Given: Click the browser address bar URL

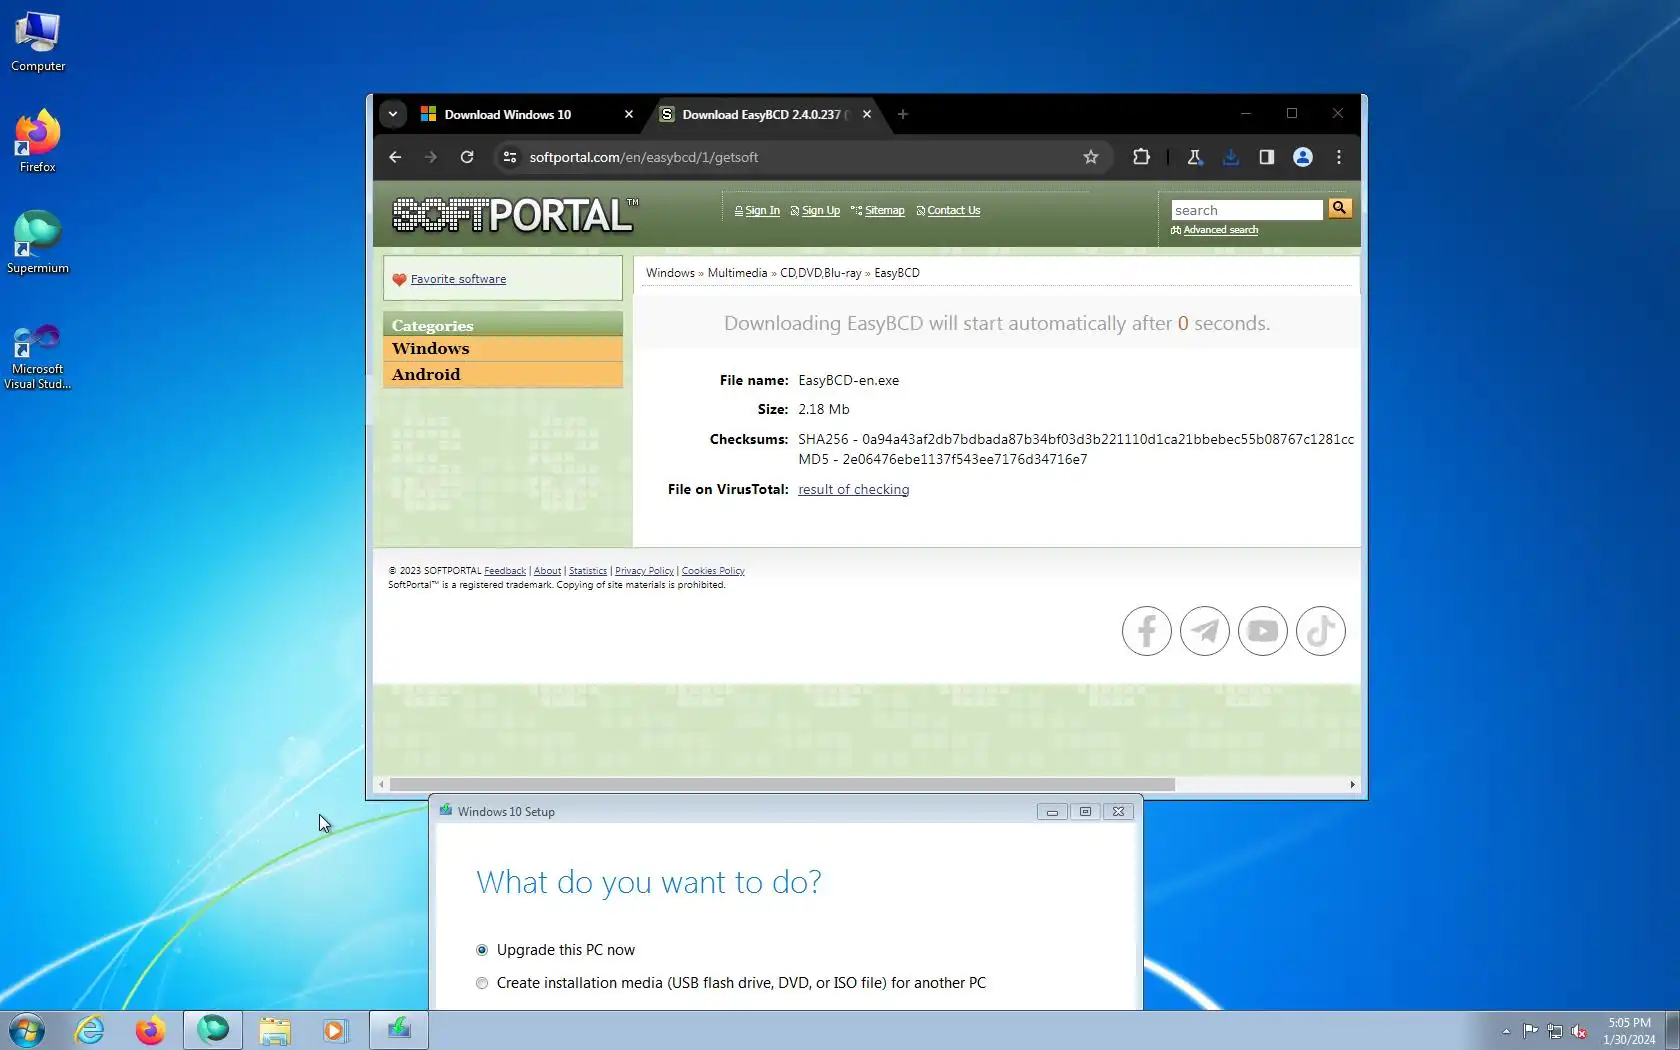Looking at the screenshot, I should point(643,157).
